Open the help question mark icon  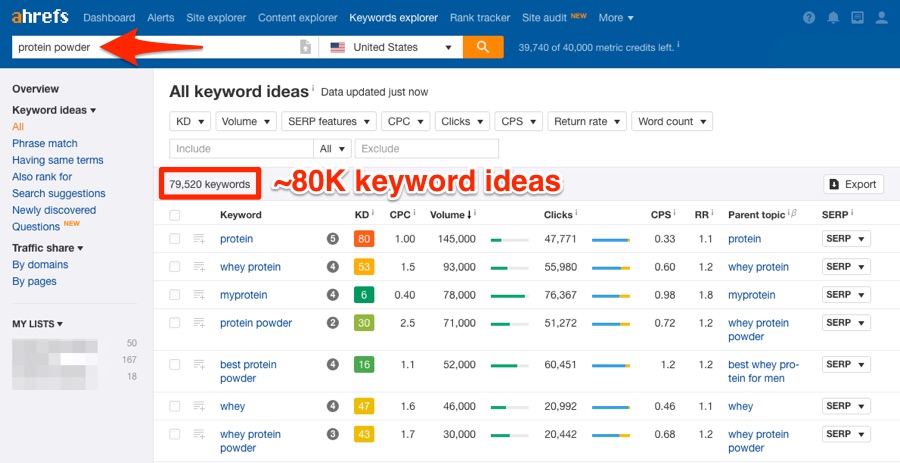click(809, 18)
